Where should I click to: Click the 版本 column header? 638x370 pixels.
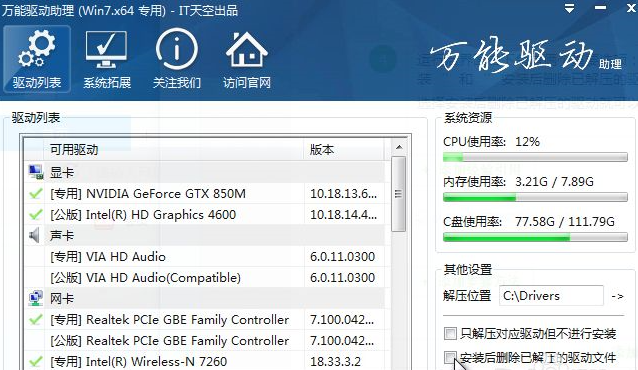click(344, 149)
